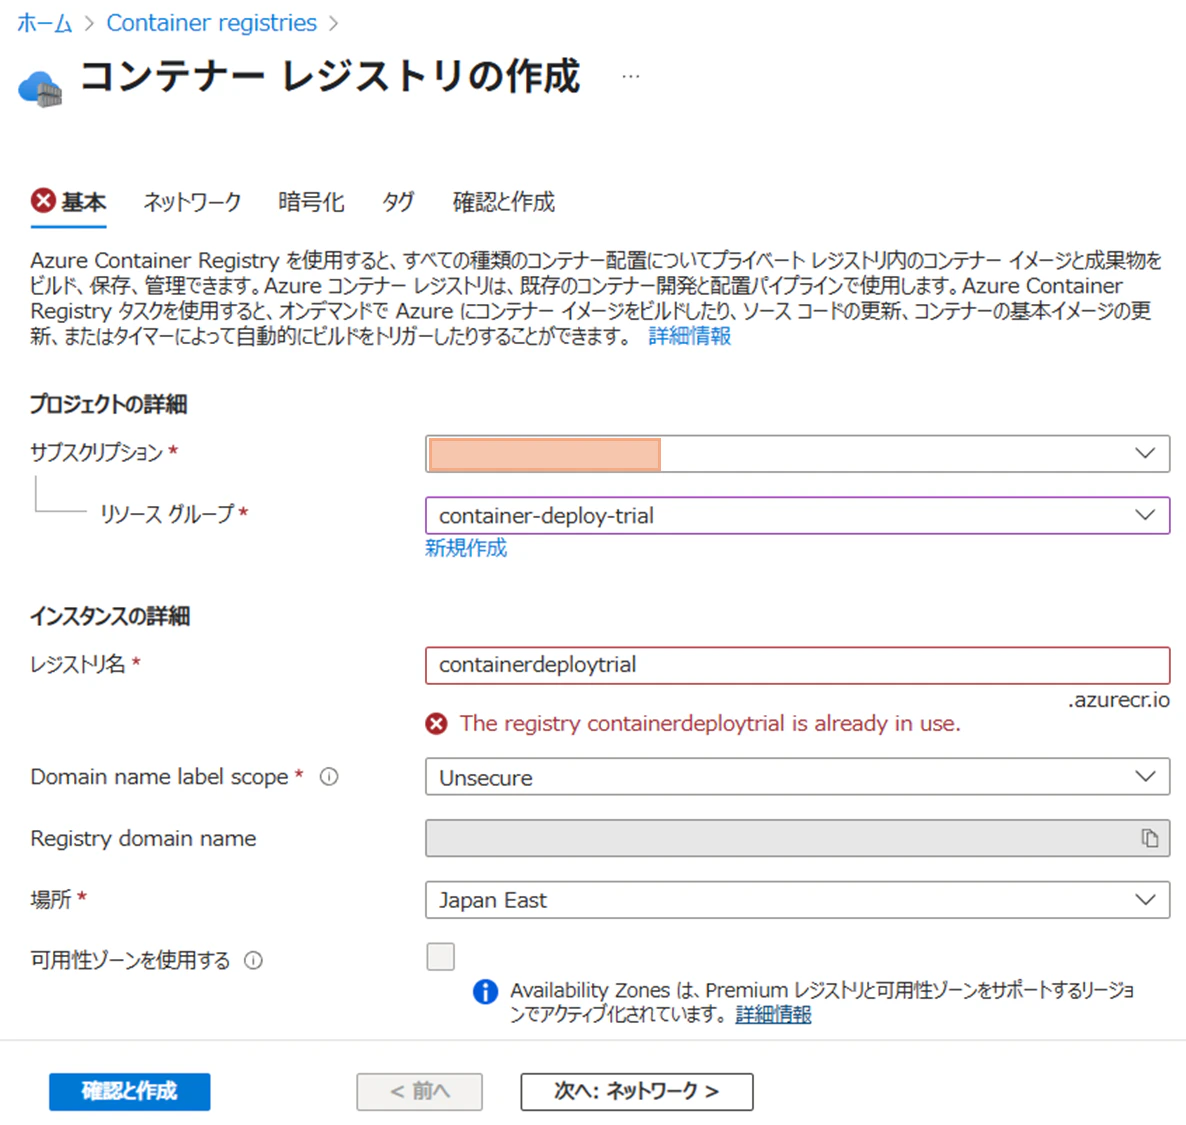Copy the Registry domain name value
The width and height of the screenshot is (1186, 1125).
pyautogui.click(x=1150, y=838)
